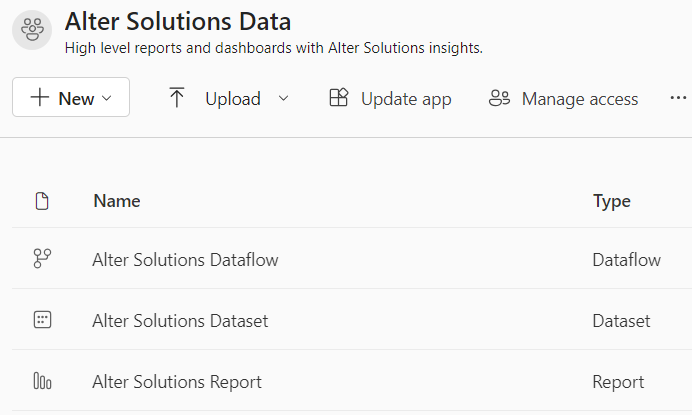Sort by the Type column header
The height and width of the screenshot is (415, 692).
[611, 201]
